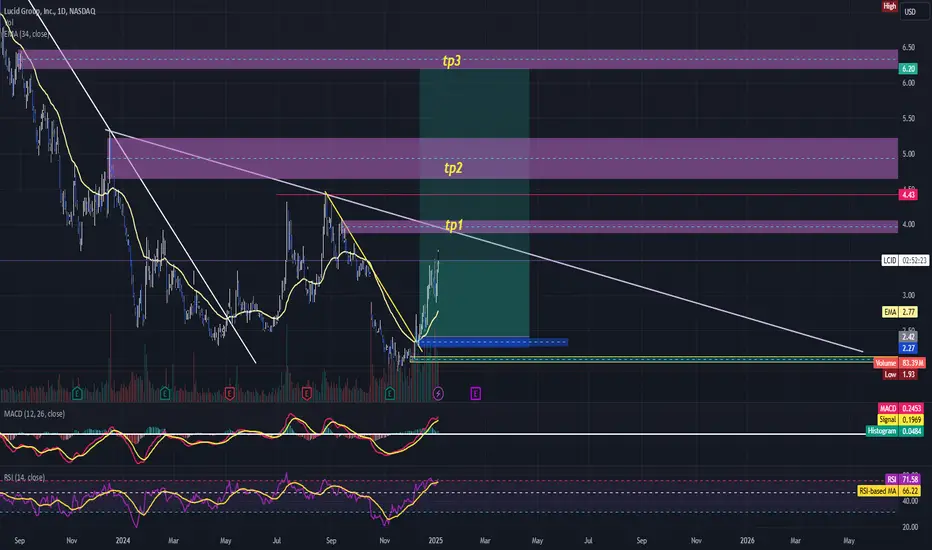Click the Low 1.93 label
Viewport: 932px width, 550px height.
pyautogui.click(x=899, y=374)
